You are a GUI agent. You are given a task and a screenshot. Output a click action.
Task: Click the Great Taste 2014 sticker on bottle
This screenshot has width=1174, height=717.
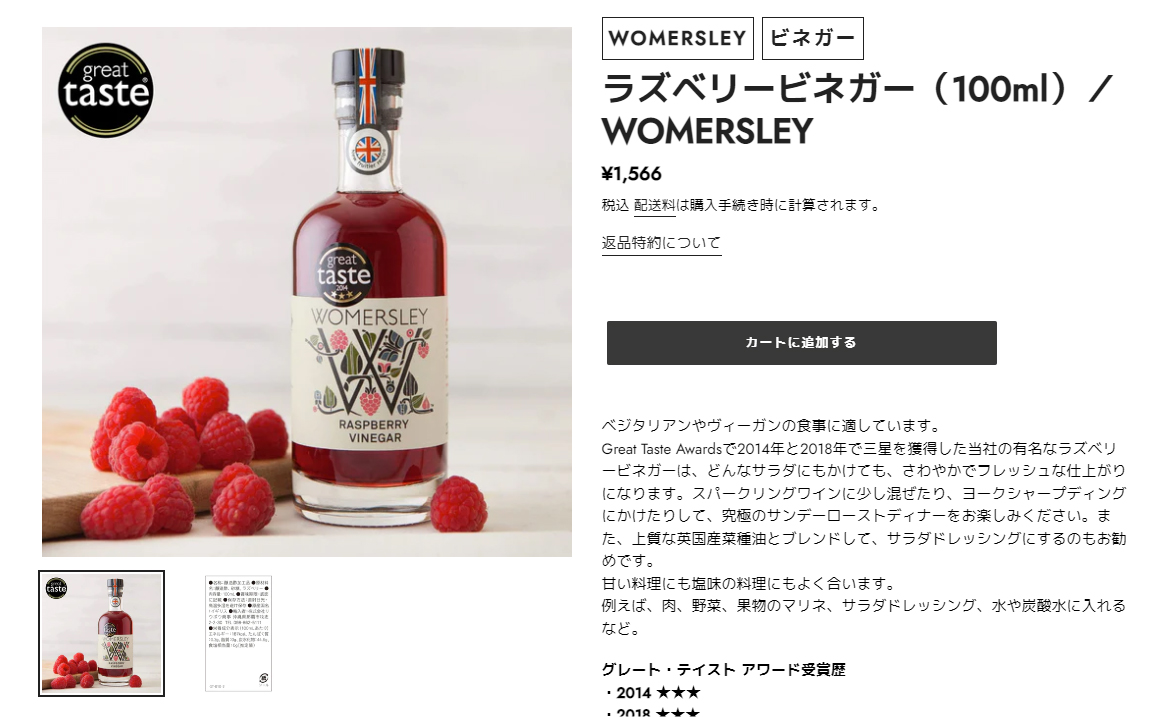coord(344,274)
